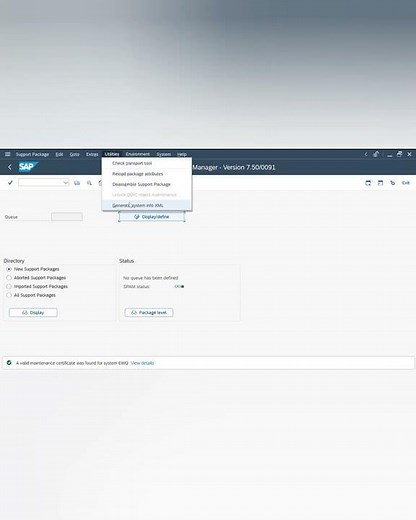This screenshot has width=416, height=520.
Task: Choose Reload package attributes entry
Action: click(147, 174)
